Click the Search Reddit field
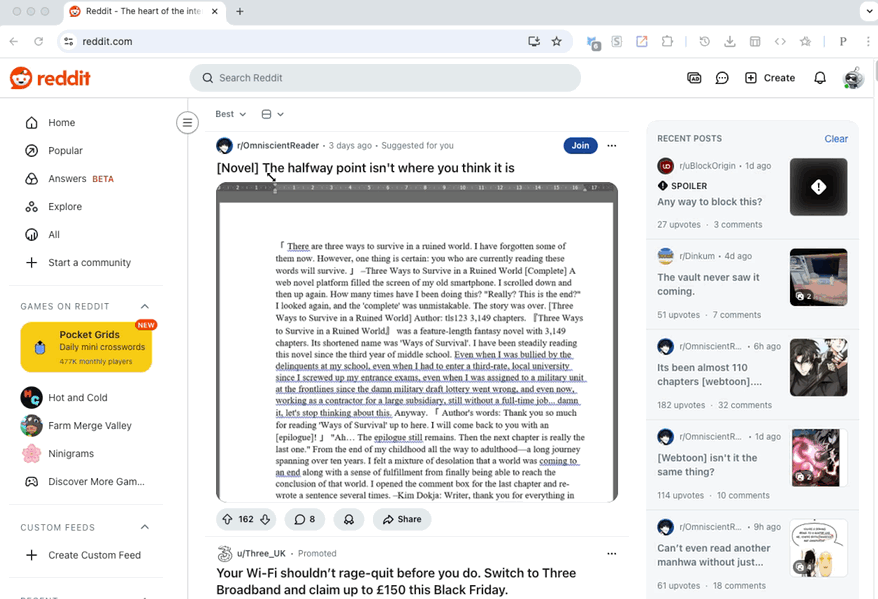This screenshot has width=878, height=599. coord(385,78)
